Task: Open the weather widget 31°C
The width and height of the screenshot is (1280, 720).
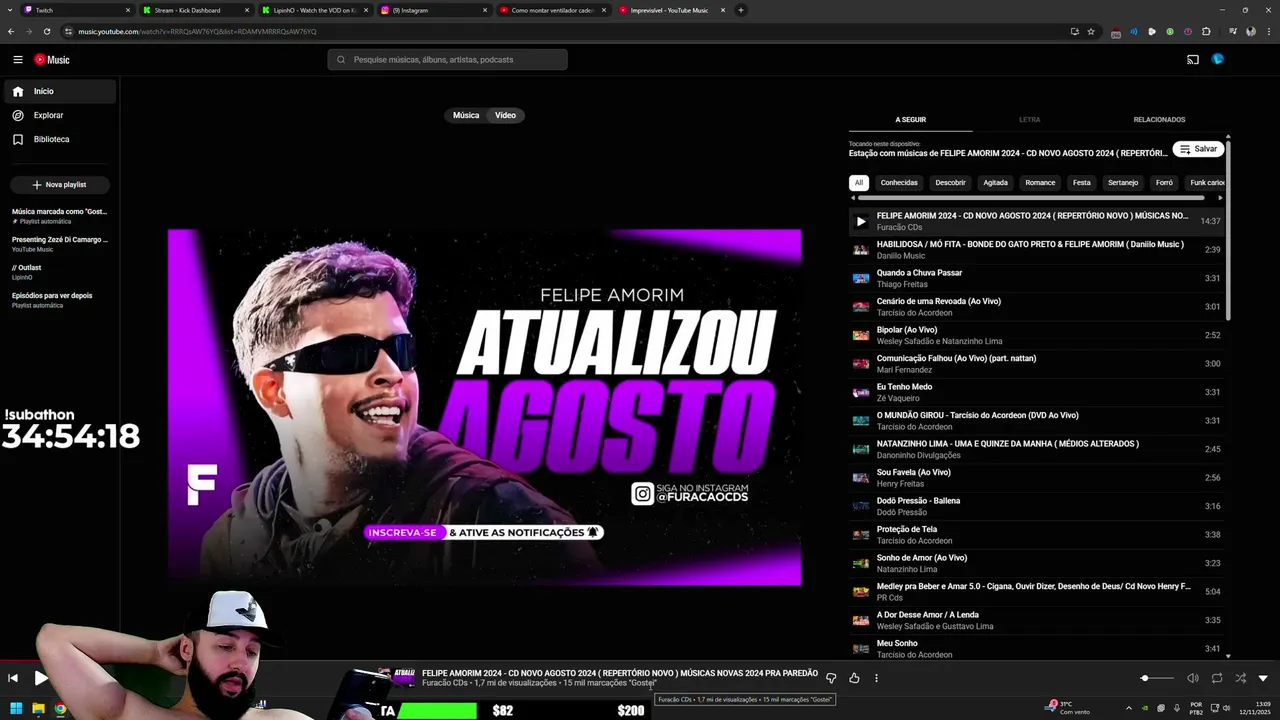Action: (x=1067, y=707)
